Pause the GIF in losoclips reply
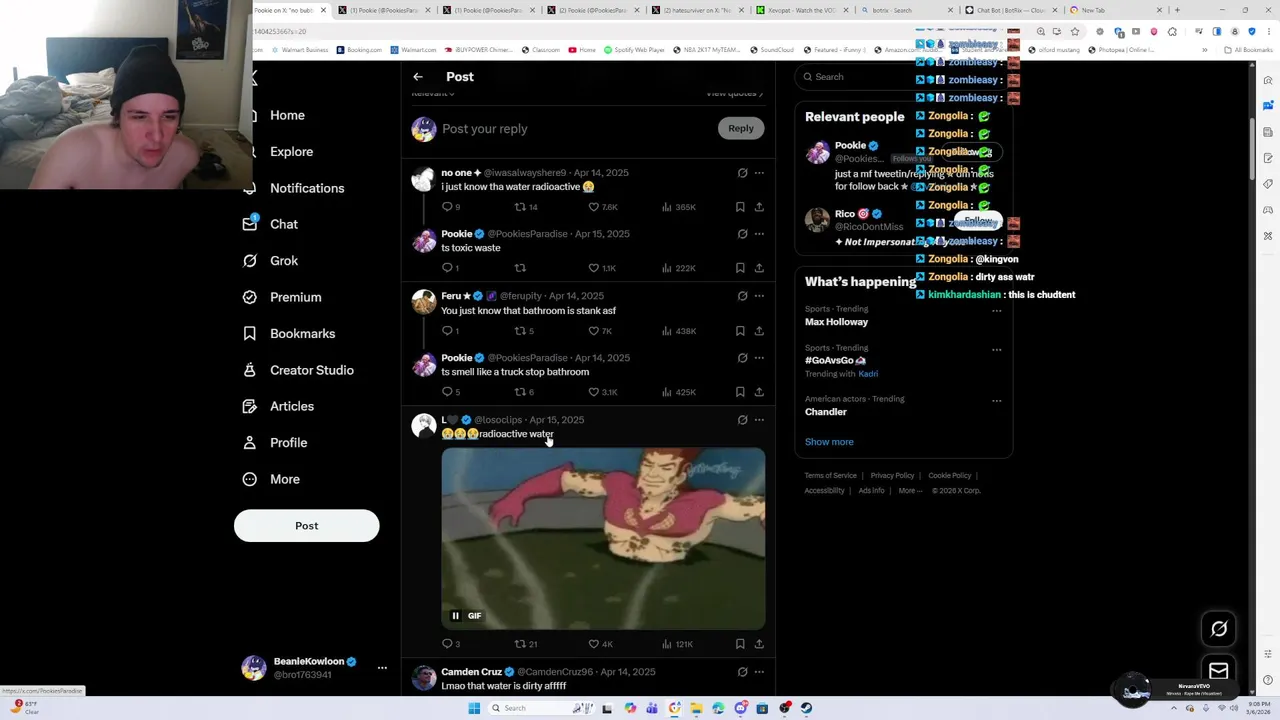1280x720 pixels. click(x=455, y=616)
